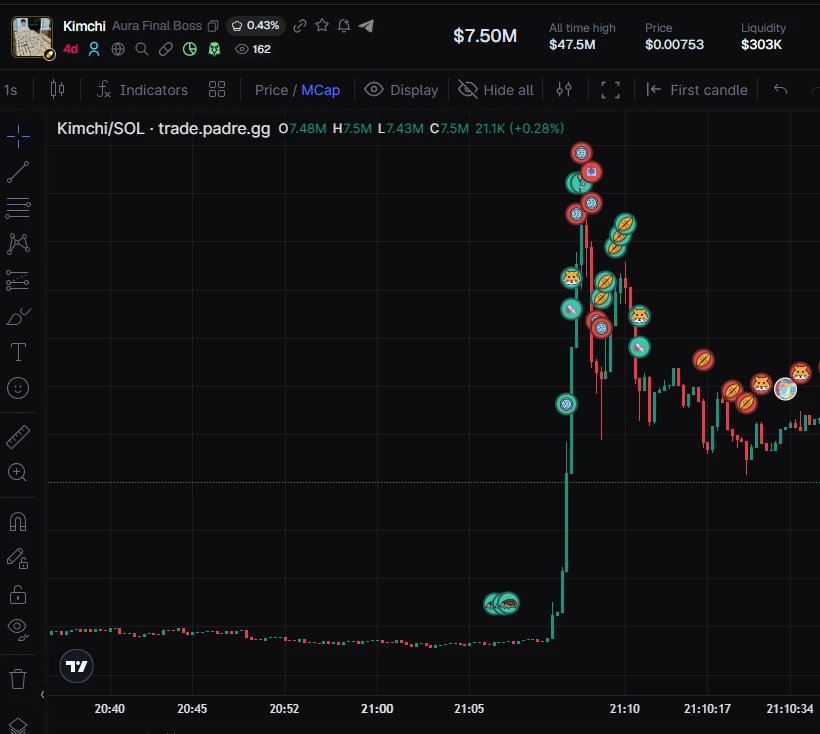820x734 pixels.
Task: Activate the ruler measure tool
Action: pos(18,437)
